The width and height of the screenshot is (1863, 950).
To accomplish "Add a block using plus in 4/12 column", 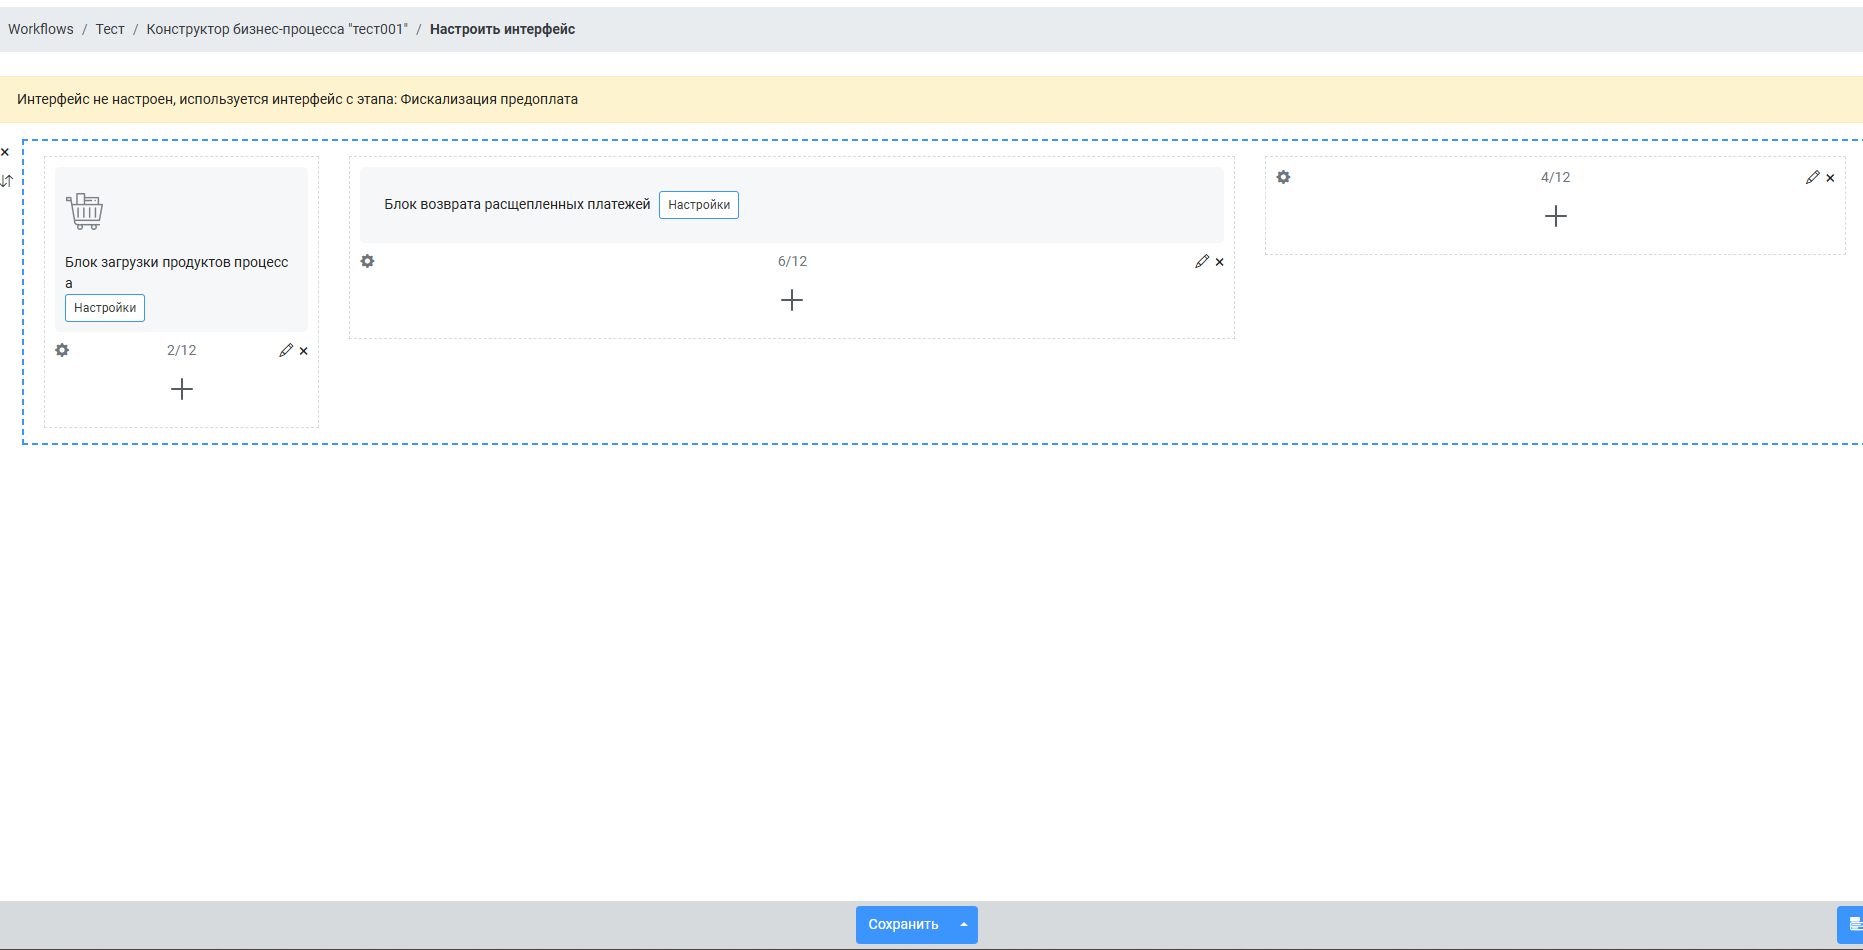I will [1556, 216].
